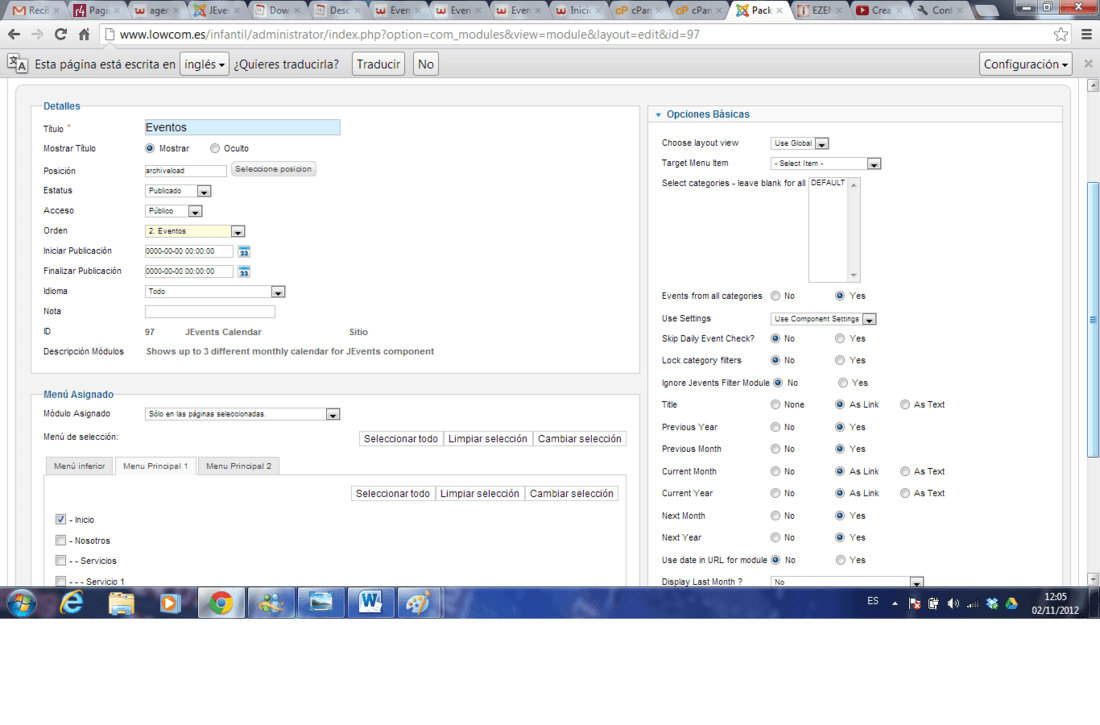Open Windows Media Player in taskbar
The image size is (1100, 725).
click(170, 603)
